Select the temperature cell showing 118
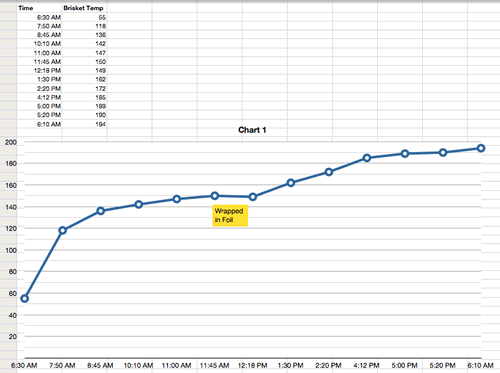500x373 pixels. 84,26
